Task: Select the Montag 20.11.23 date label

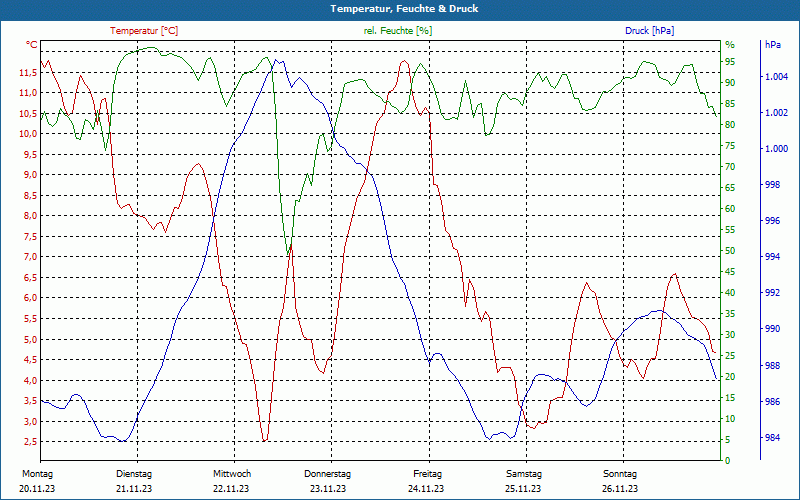Action: click(x=36, y=481)
